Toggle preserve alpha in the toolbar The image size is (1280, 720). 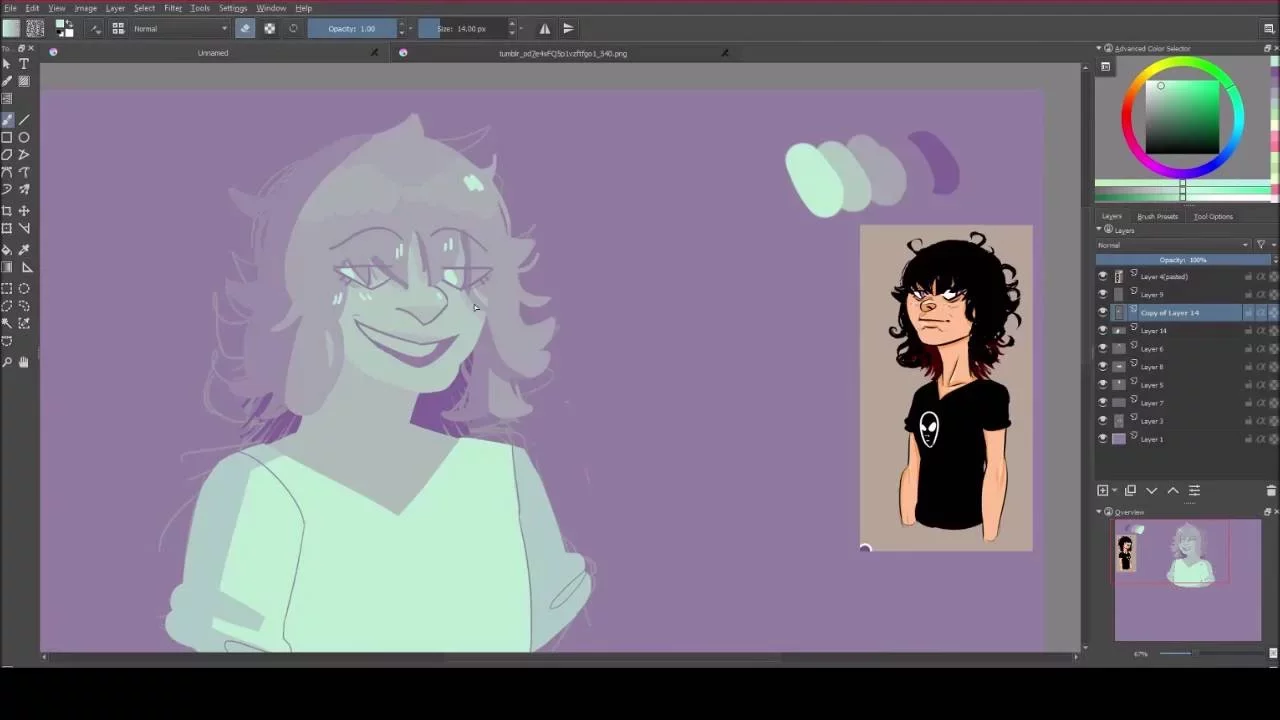coord(269,28)
